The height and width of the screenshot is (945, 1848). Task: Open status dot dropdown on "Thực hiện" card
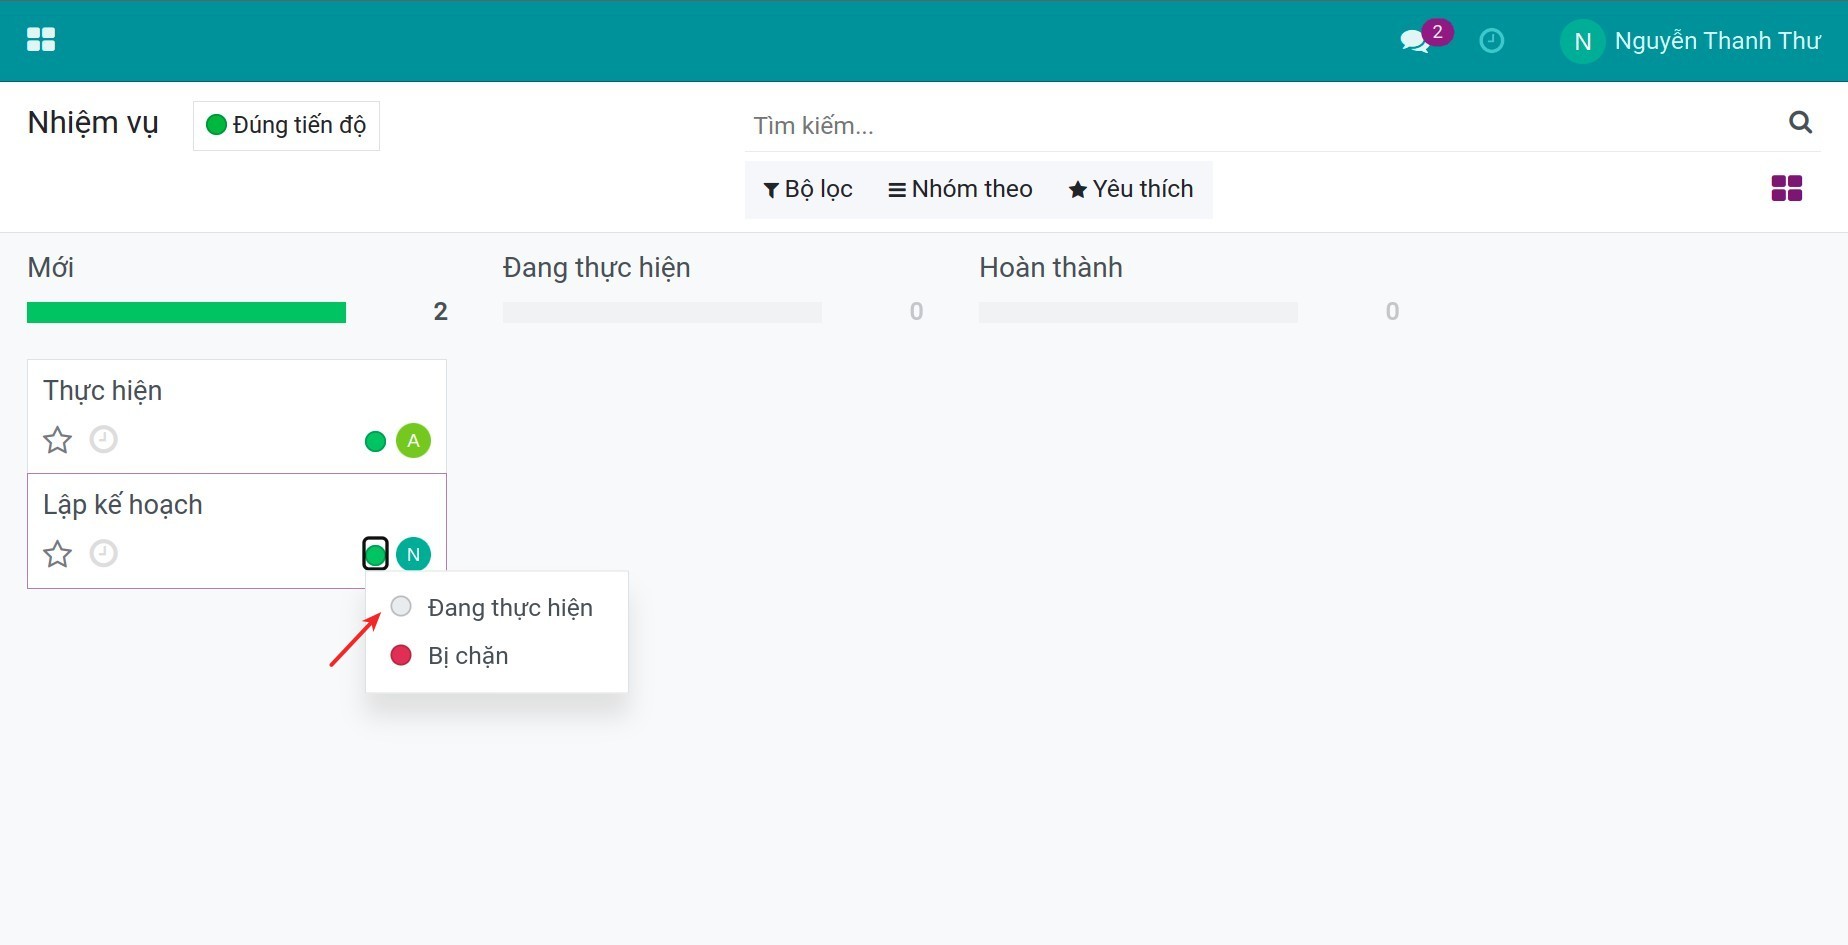pos(375,441)
